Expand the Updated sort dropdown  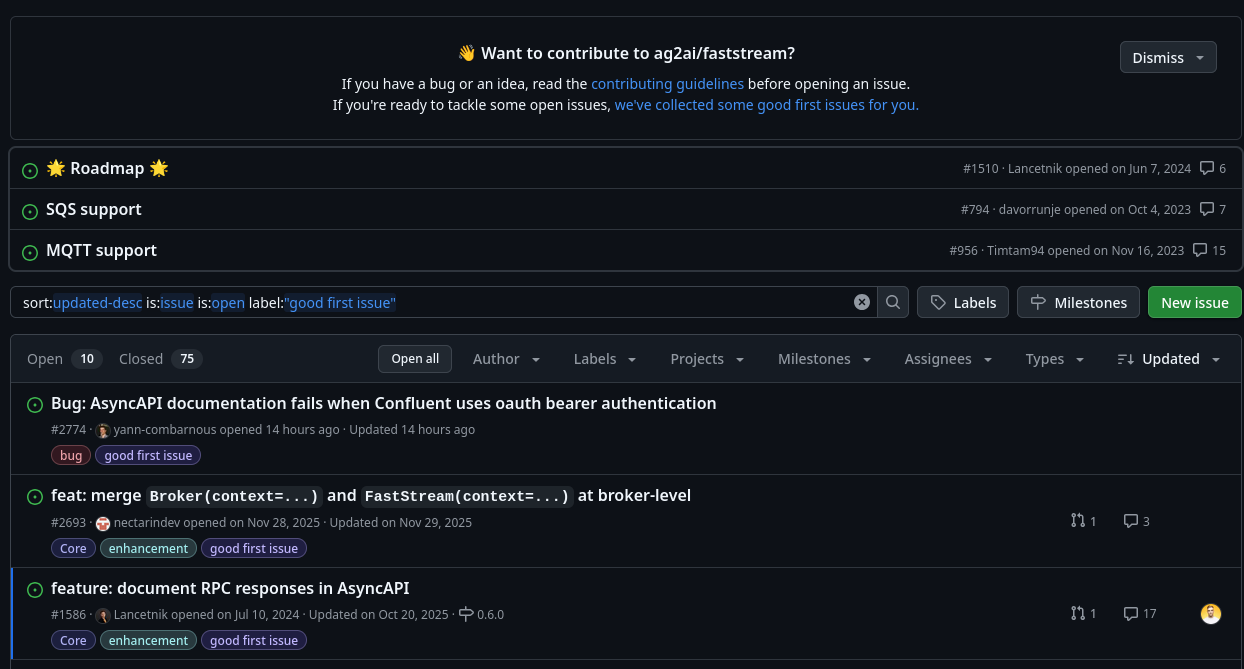point(1169,359)
